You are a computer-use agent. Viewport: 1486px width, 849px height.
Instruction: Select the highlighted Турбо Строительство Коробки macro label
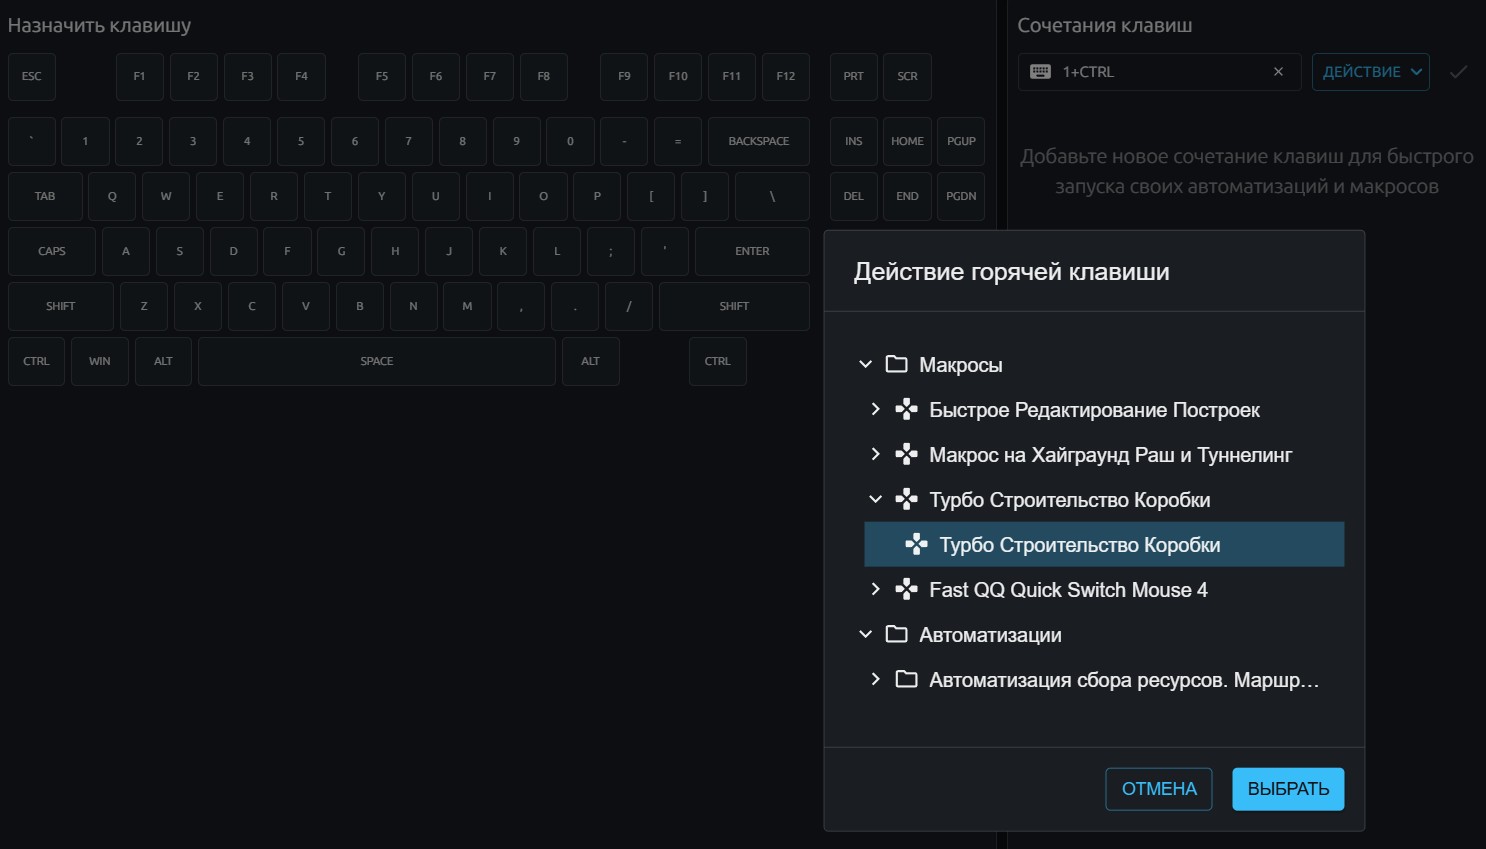(x=1080, y=545)
